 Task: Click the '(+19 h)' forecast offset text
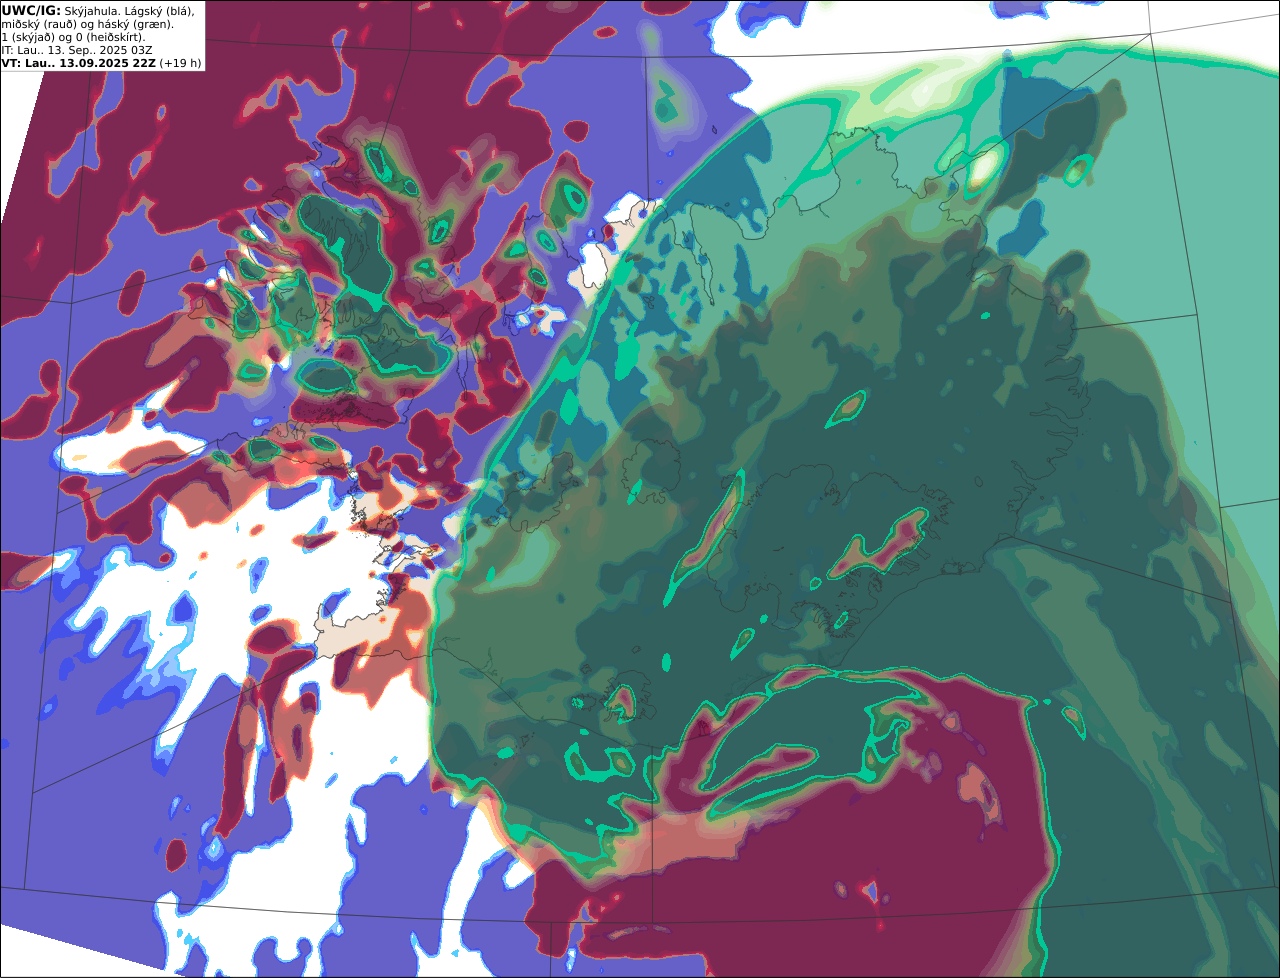click(x=180, y=63)
